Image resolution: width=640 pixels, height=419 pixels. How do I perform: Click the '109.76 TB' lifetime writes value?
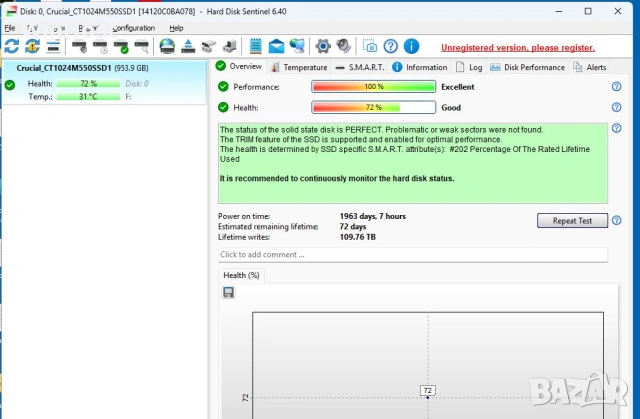point(358,237)
